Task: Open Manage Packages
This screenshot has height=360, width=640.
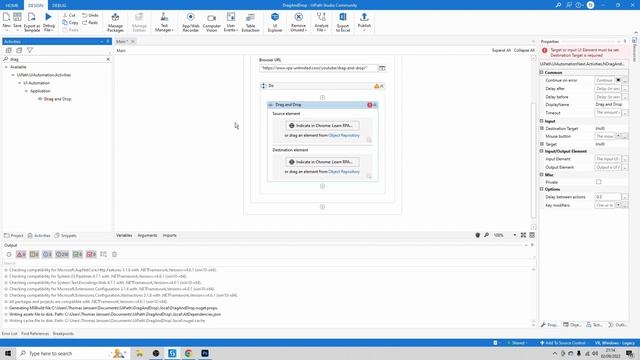Action: [x=115, y=22]
